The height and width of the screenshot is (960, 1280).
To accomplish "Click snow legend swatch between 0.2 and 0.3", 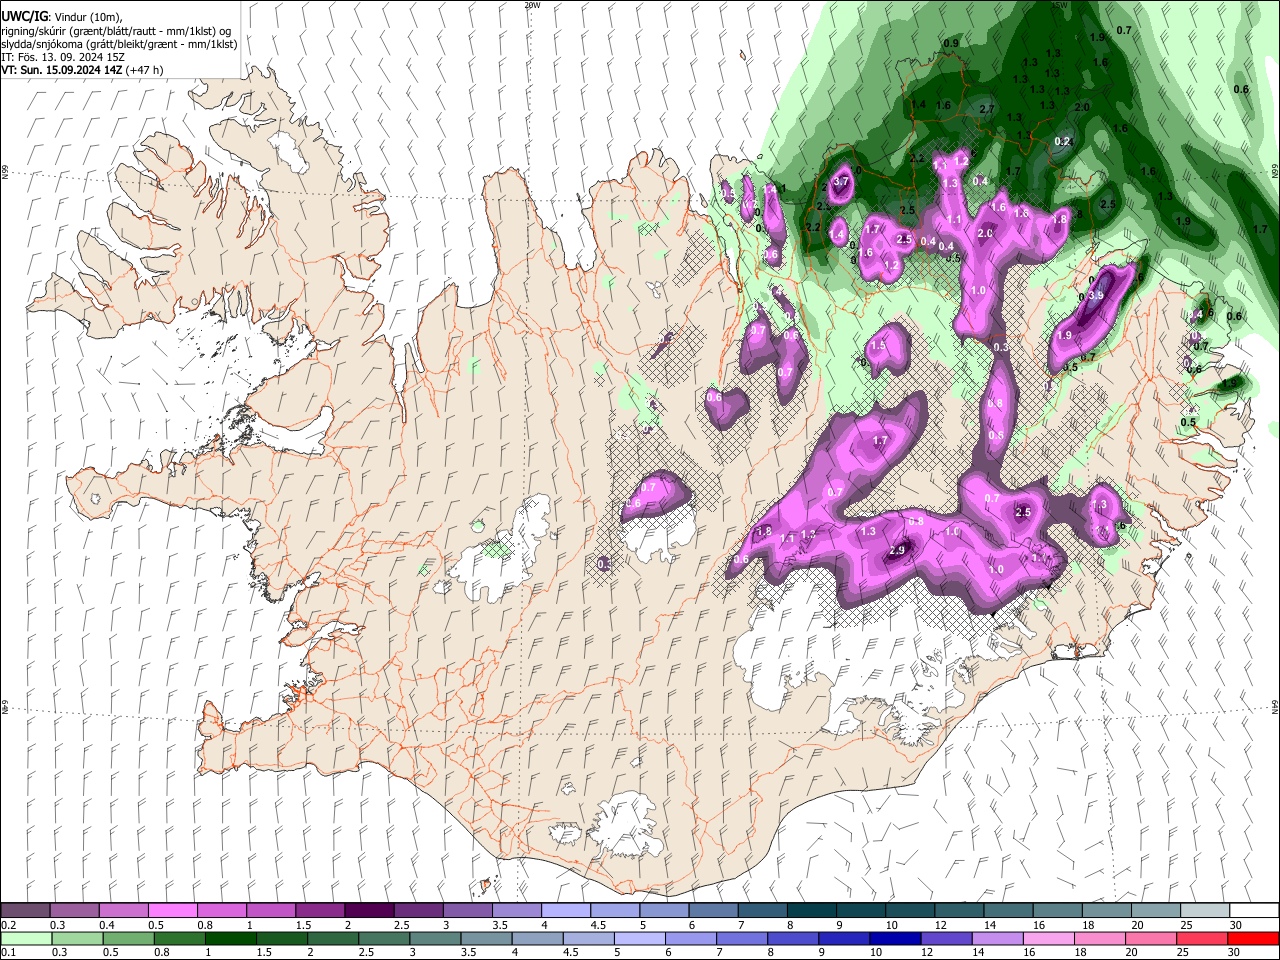I will click(x=26, y=911).
